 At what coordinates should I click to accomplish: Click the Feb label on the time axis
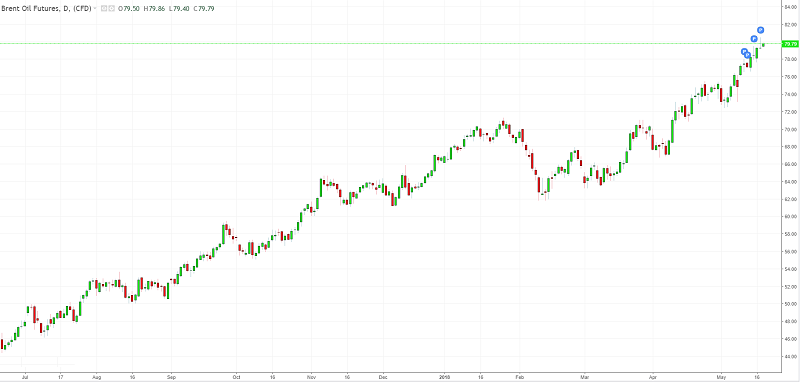point(519,378)
